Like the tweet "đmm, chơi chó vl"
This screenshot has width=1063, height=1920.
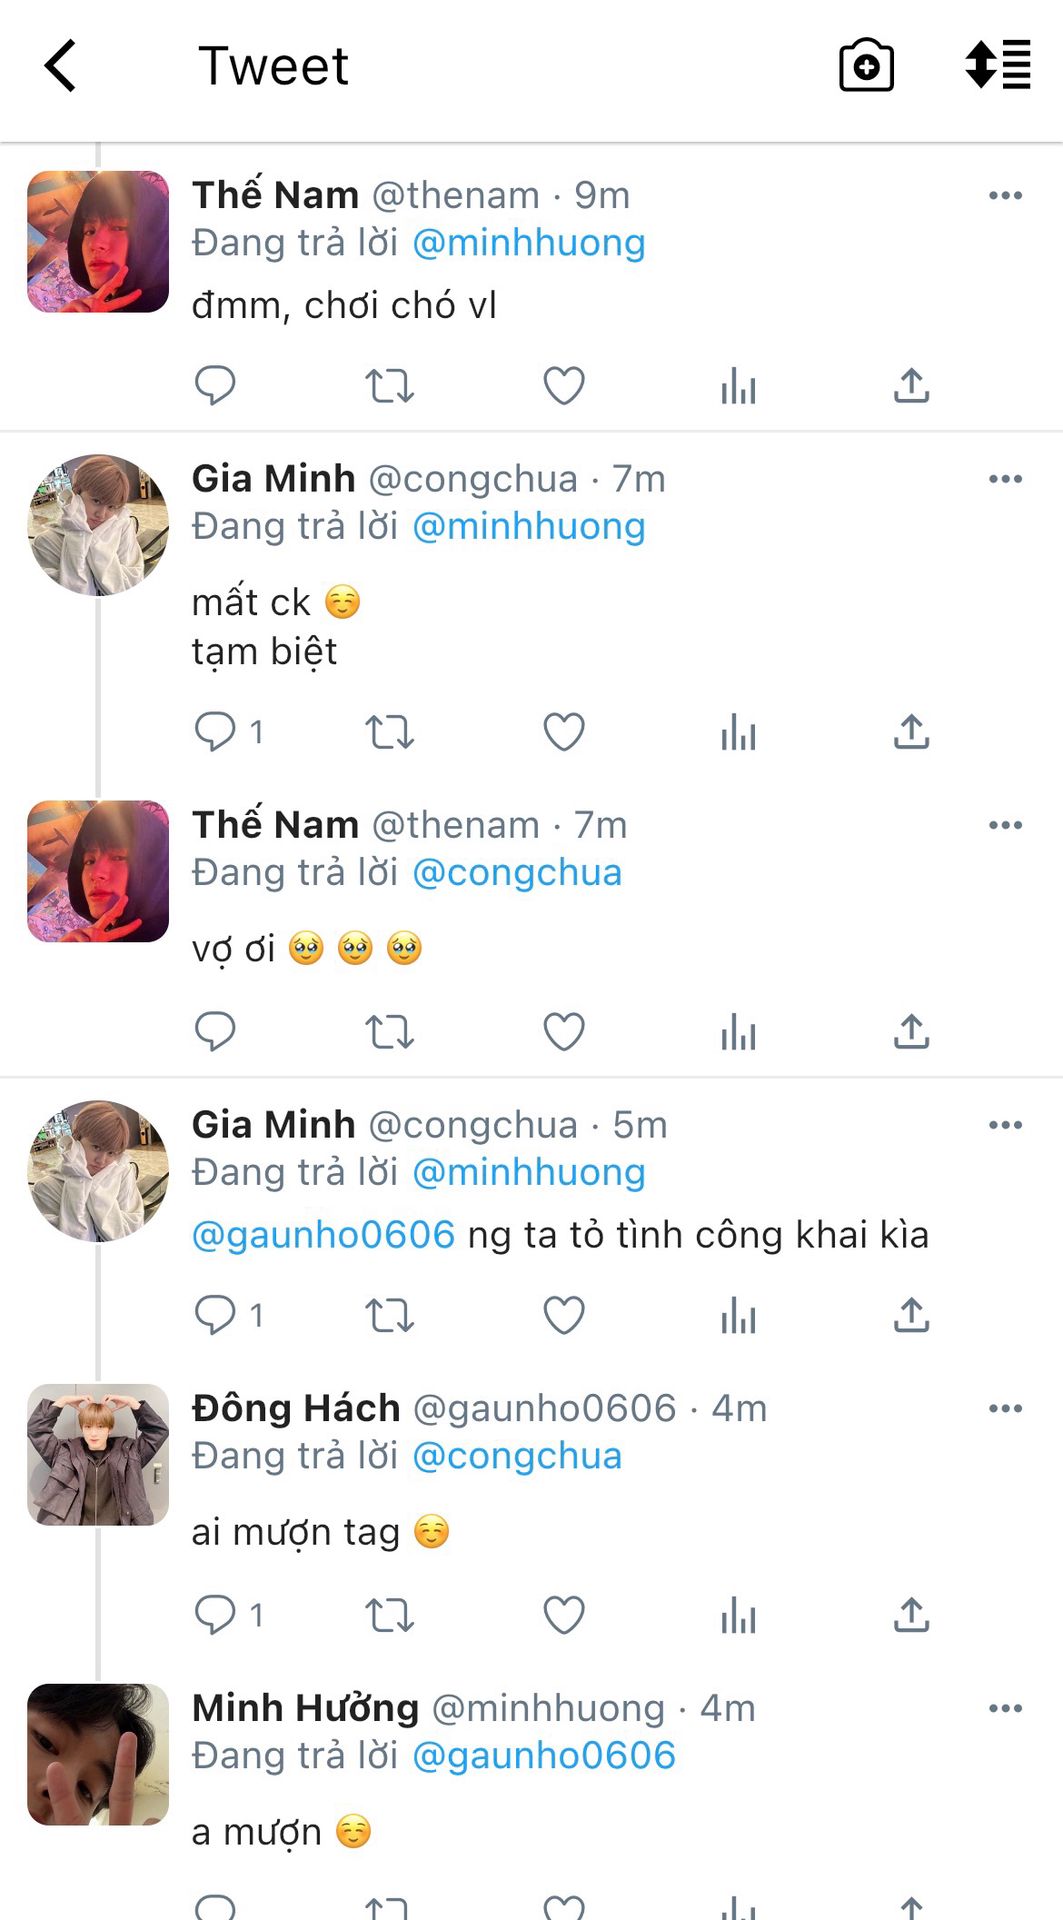[564, 386]
